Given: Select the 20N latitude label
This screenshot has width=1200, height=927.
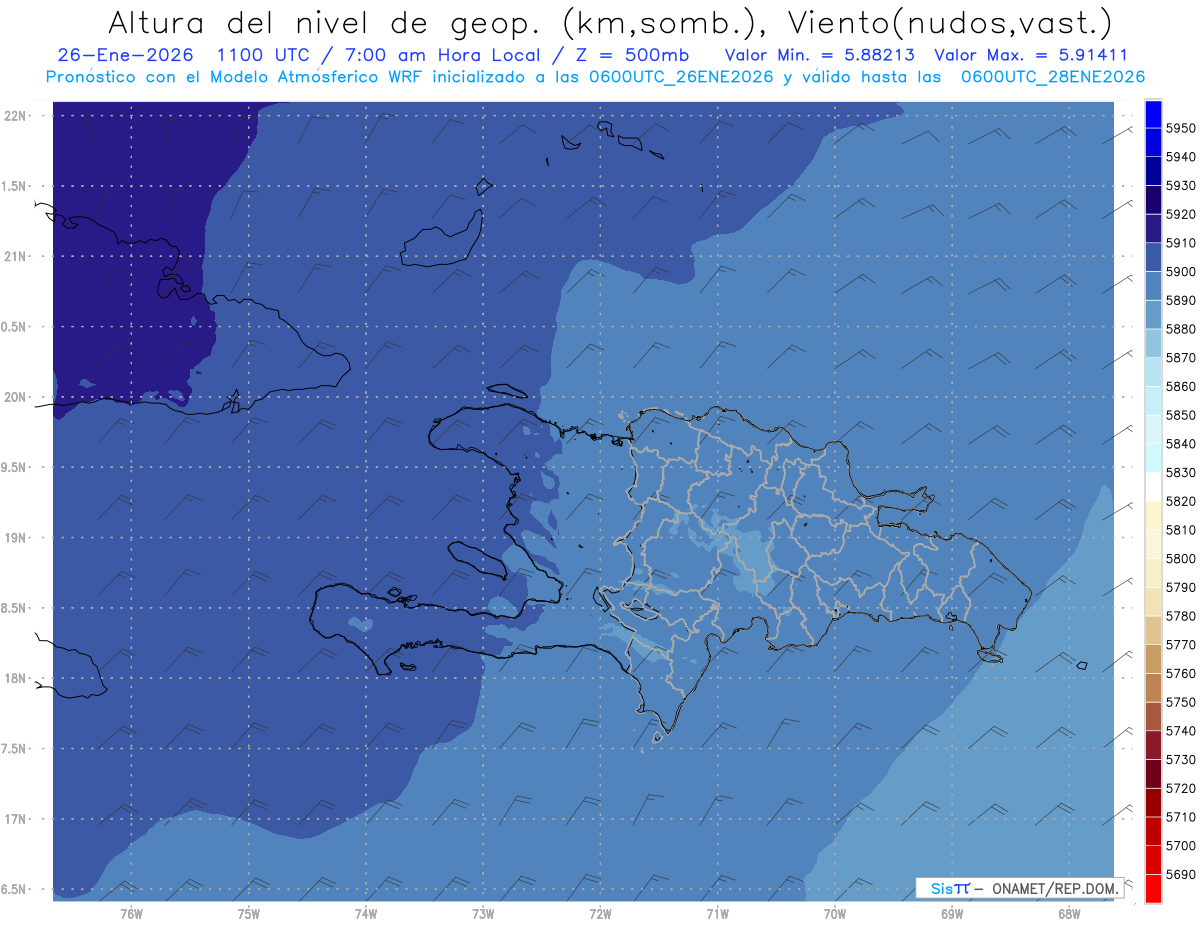Looking at the screenshot, I should click(x=15, y=397).
